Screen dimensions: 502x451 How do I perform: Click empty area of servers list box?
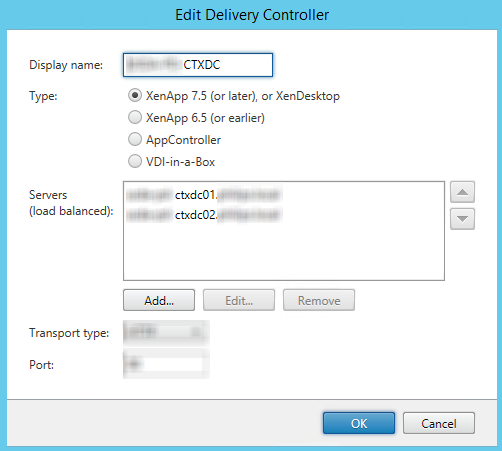click(x=284, y=253)
